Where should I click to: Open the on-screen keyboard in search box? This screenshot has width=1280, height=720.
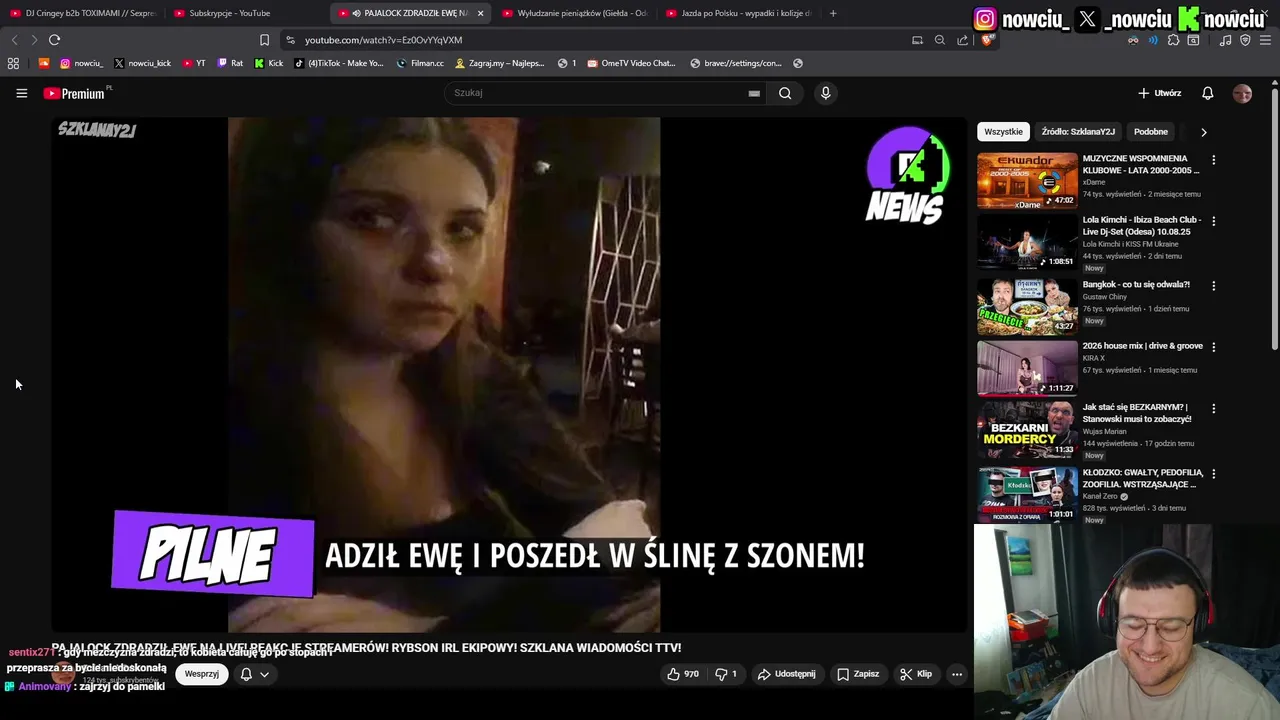[754, 93]
